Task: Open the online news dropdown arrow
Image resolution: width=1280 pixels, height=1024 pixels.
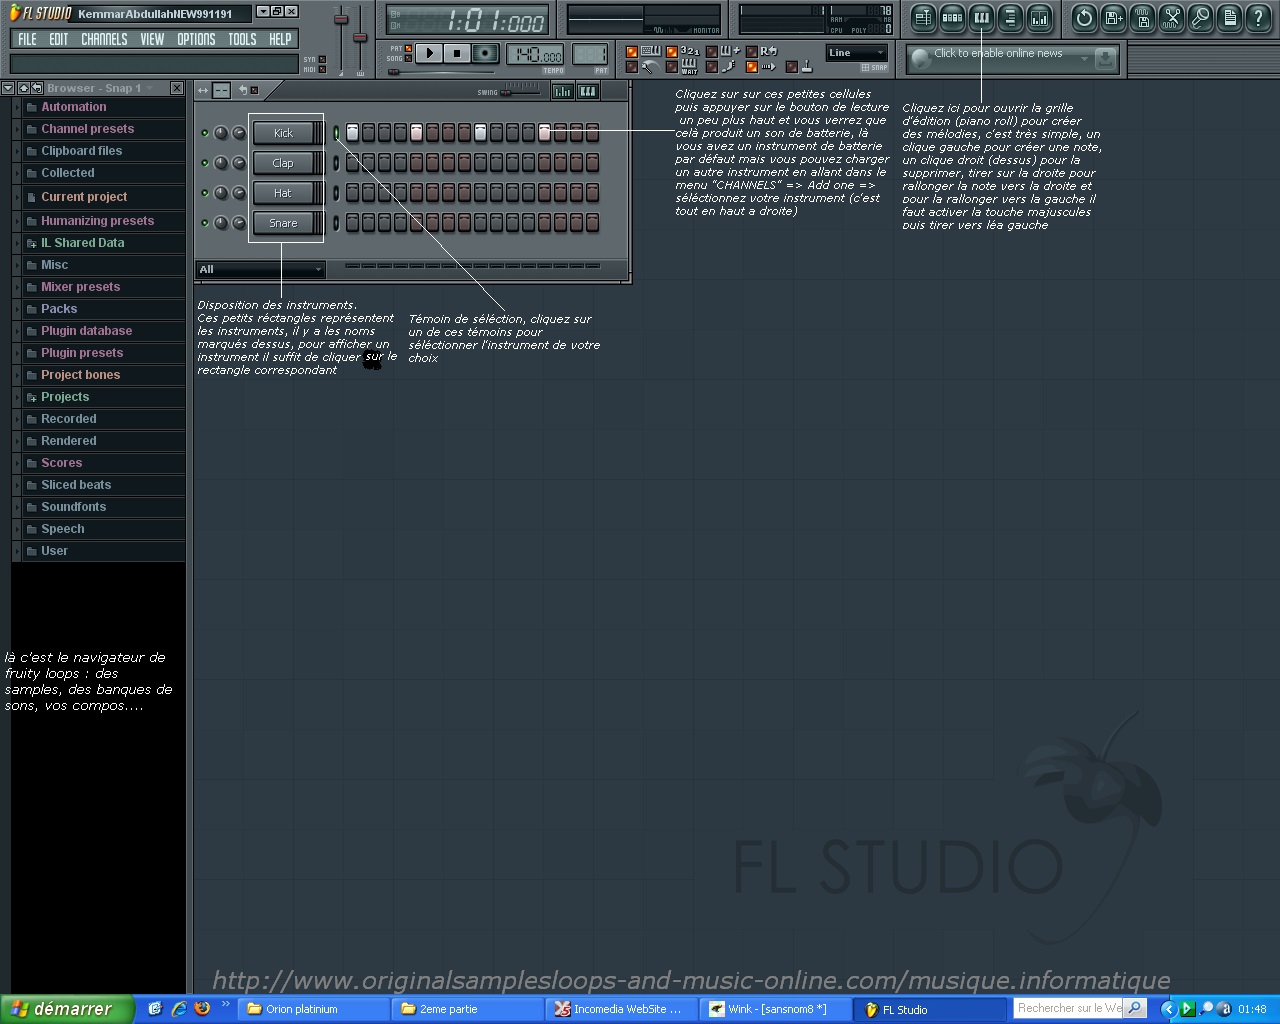Action: click(x=1084, y=59)
